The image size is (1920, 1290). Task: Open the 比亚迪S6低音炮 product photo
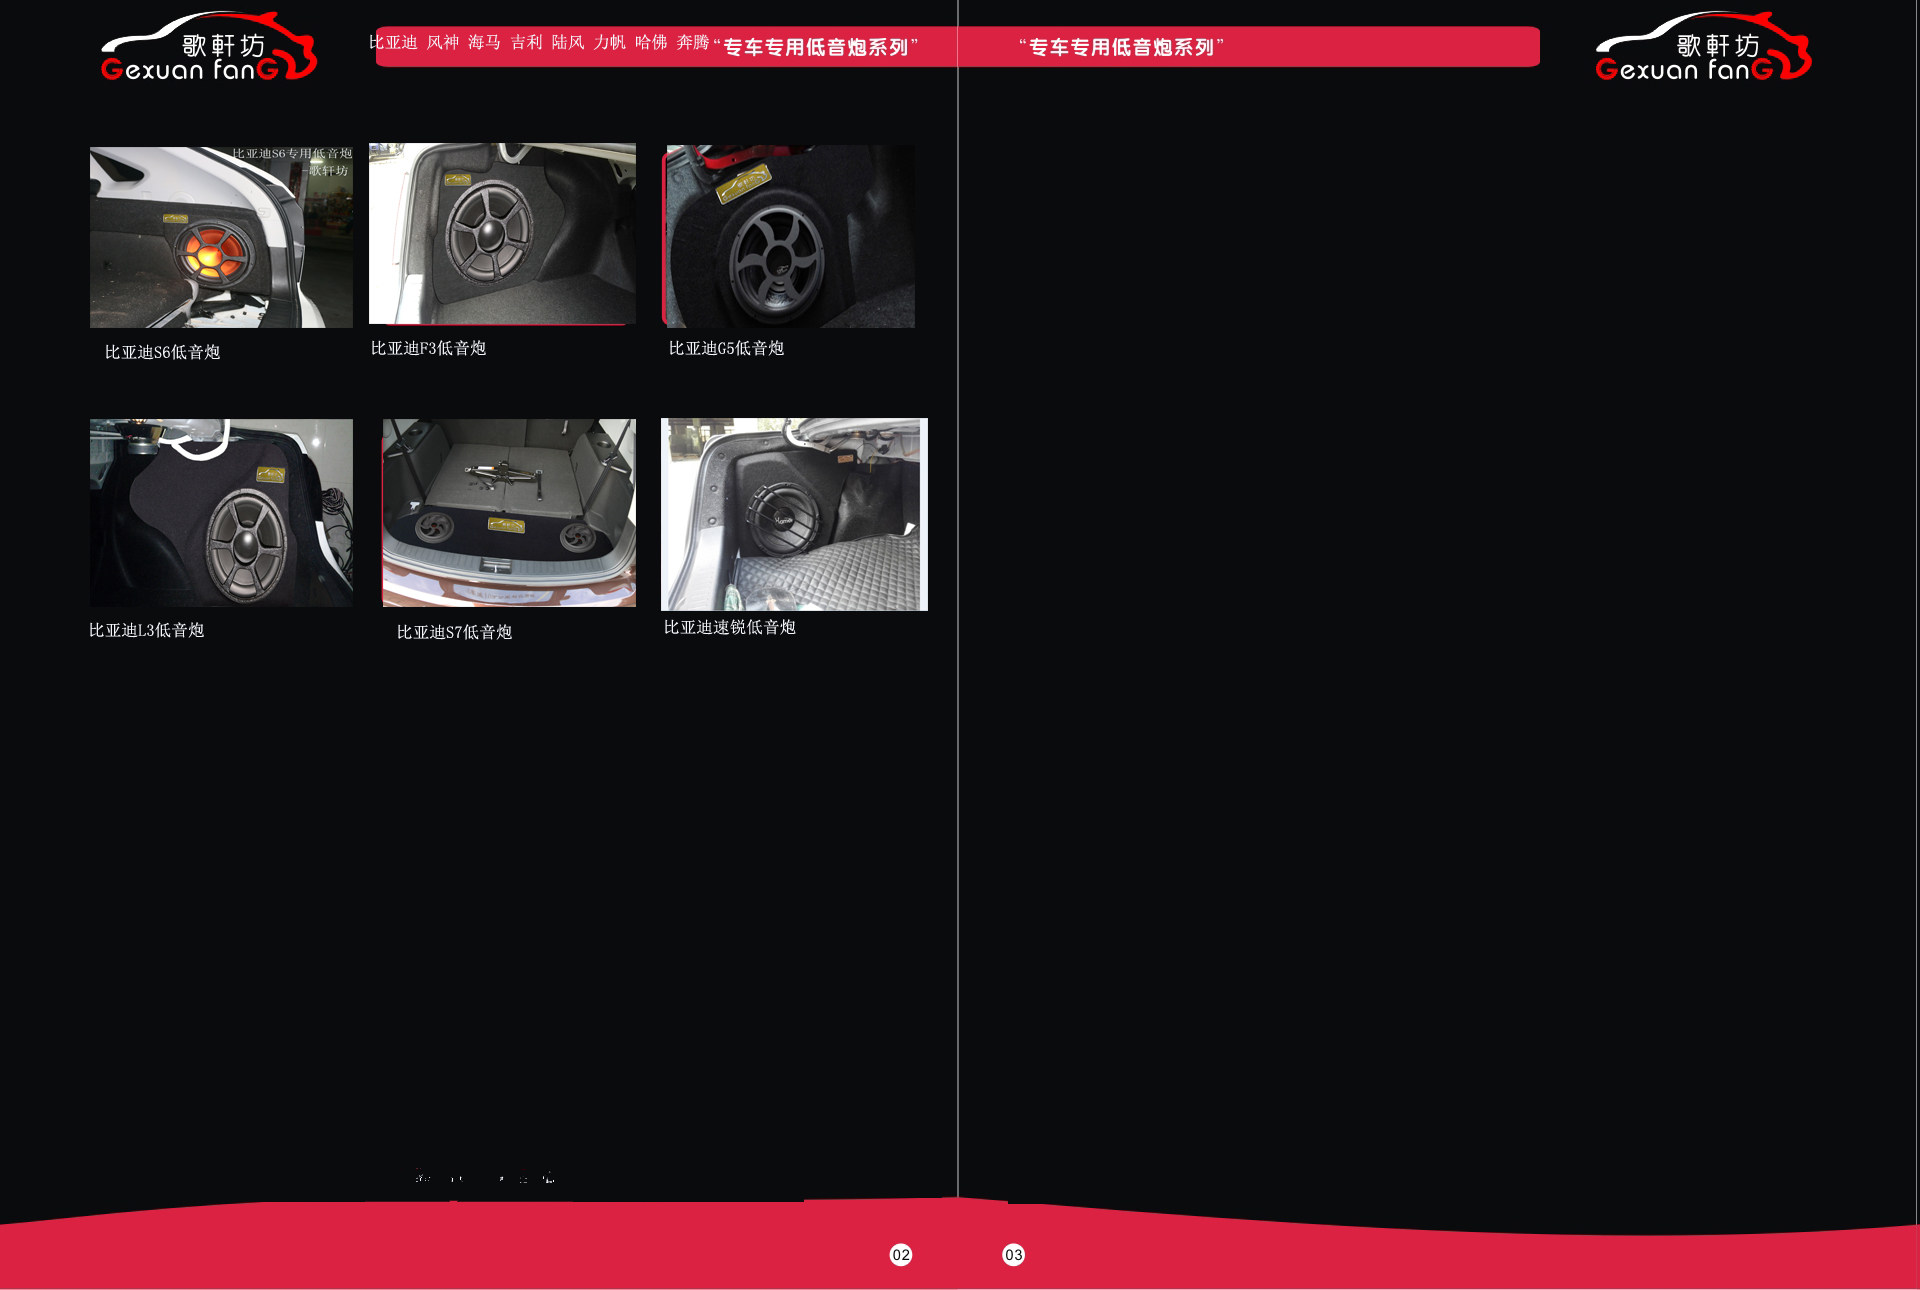221,237
